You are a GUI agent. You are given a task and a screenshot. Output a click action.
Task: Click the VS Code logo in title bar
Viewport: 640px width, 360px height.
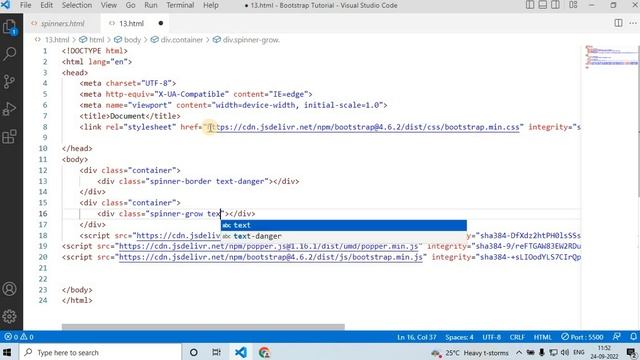6,5
